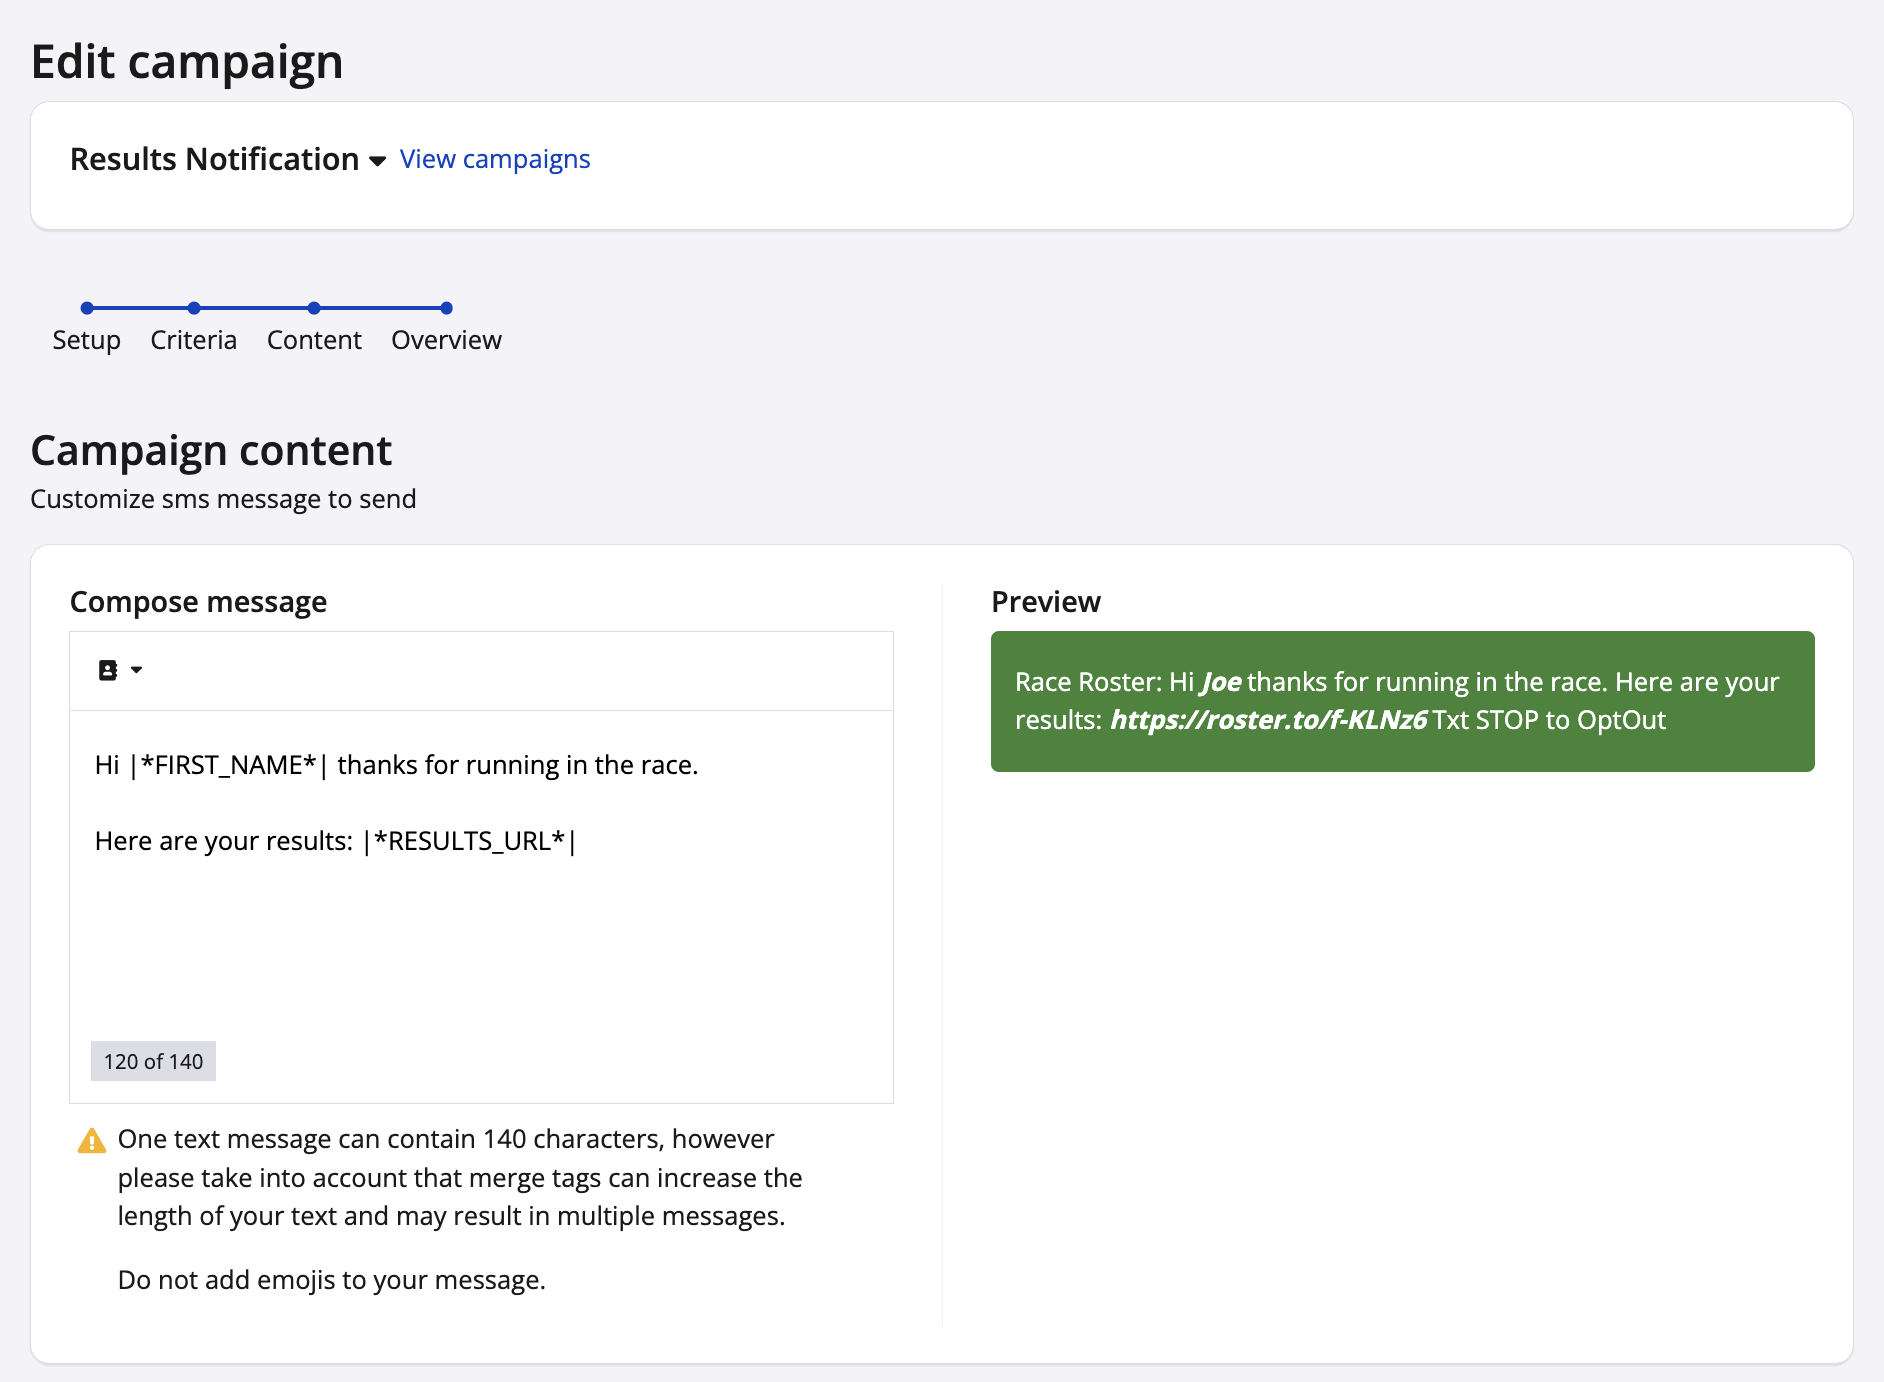Image resolution: width=1884 pixels, height=1382 pixels.
Task: Place cursor after the RESULTS_URL merge tag
Action: point(578,841)
